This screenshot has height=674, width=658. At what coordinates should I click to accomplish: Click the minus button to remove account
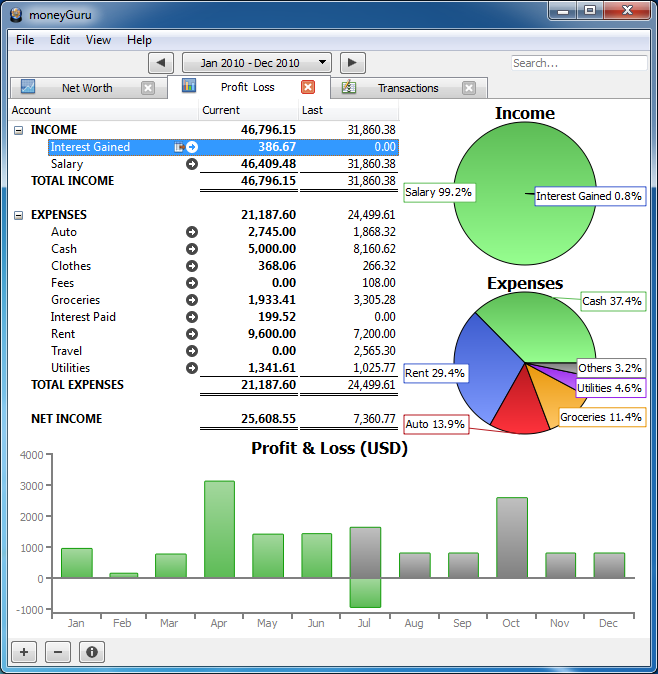pyautogui.click(x=58, y=652)
